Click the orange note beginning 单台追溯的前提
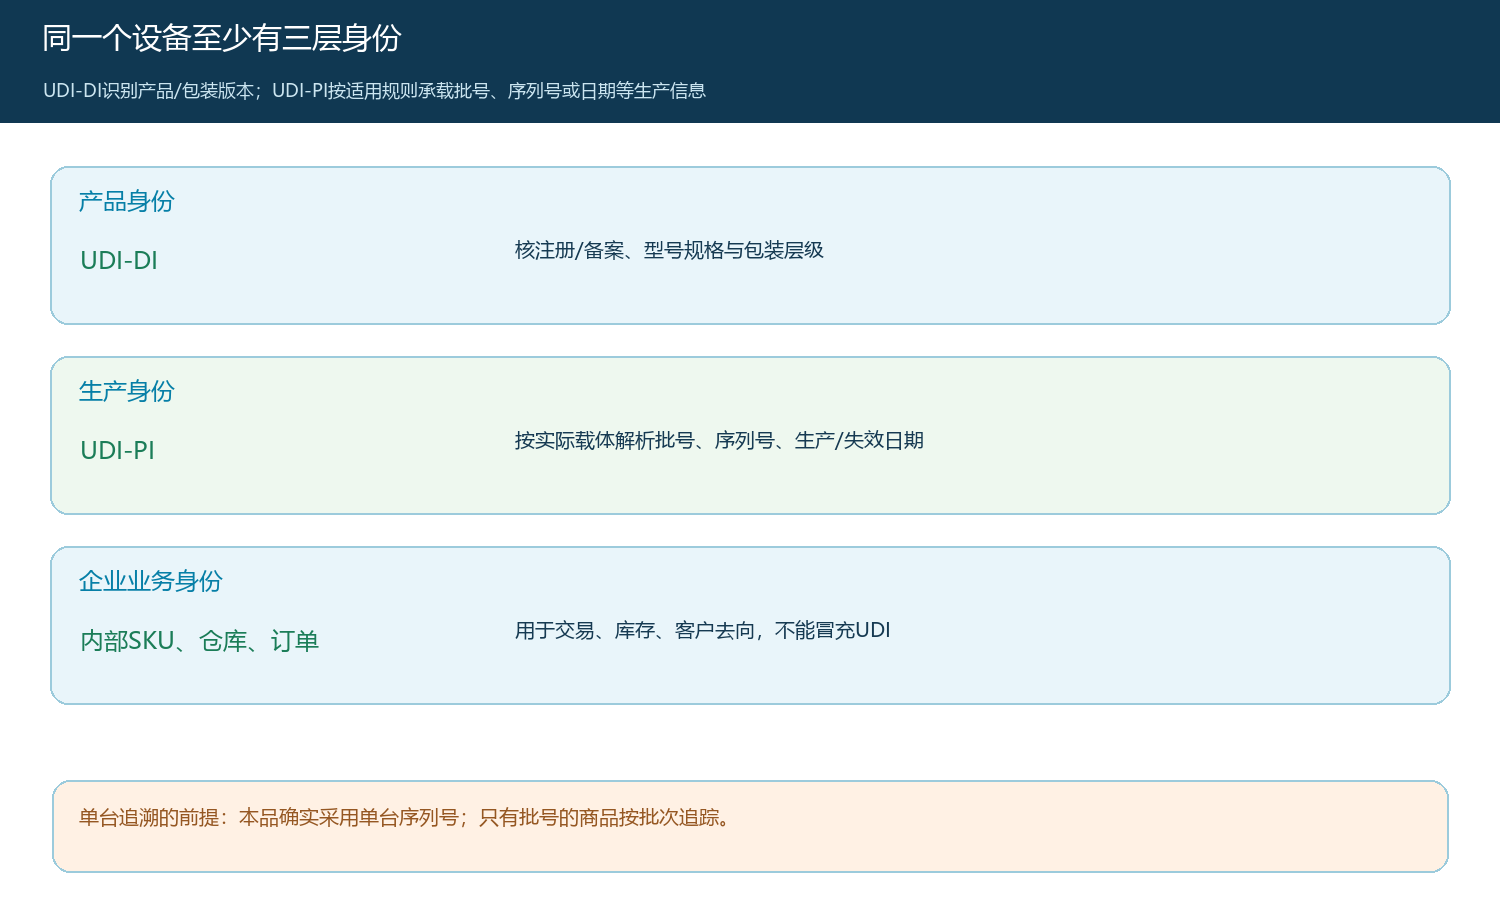Image resolution: width=1500 pixels, height=900 pixels. click(x=750, y=826)
